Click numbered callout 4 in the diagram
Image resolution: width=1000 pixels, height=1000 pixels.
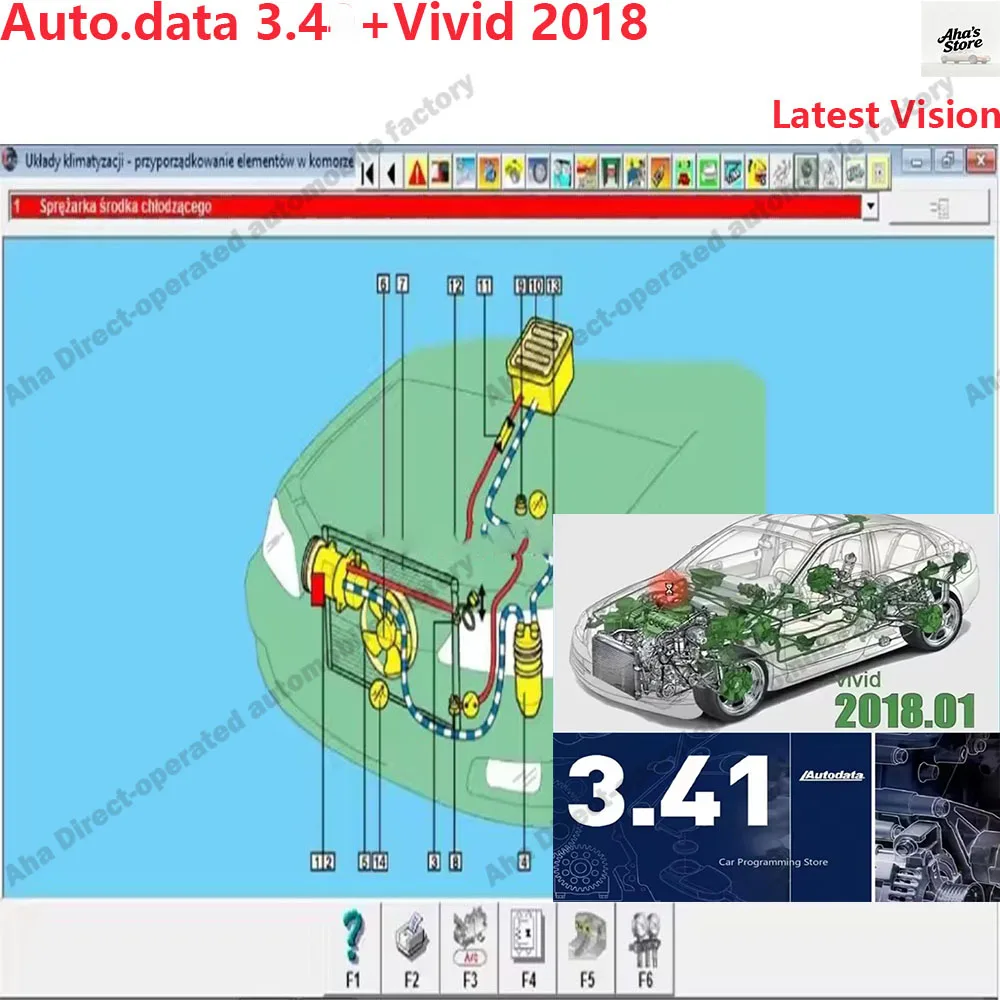click(x=524, y=858)
